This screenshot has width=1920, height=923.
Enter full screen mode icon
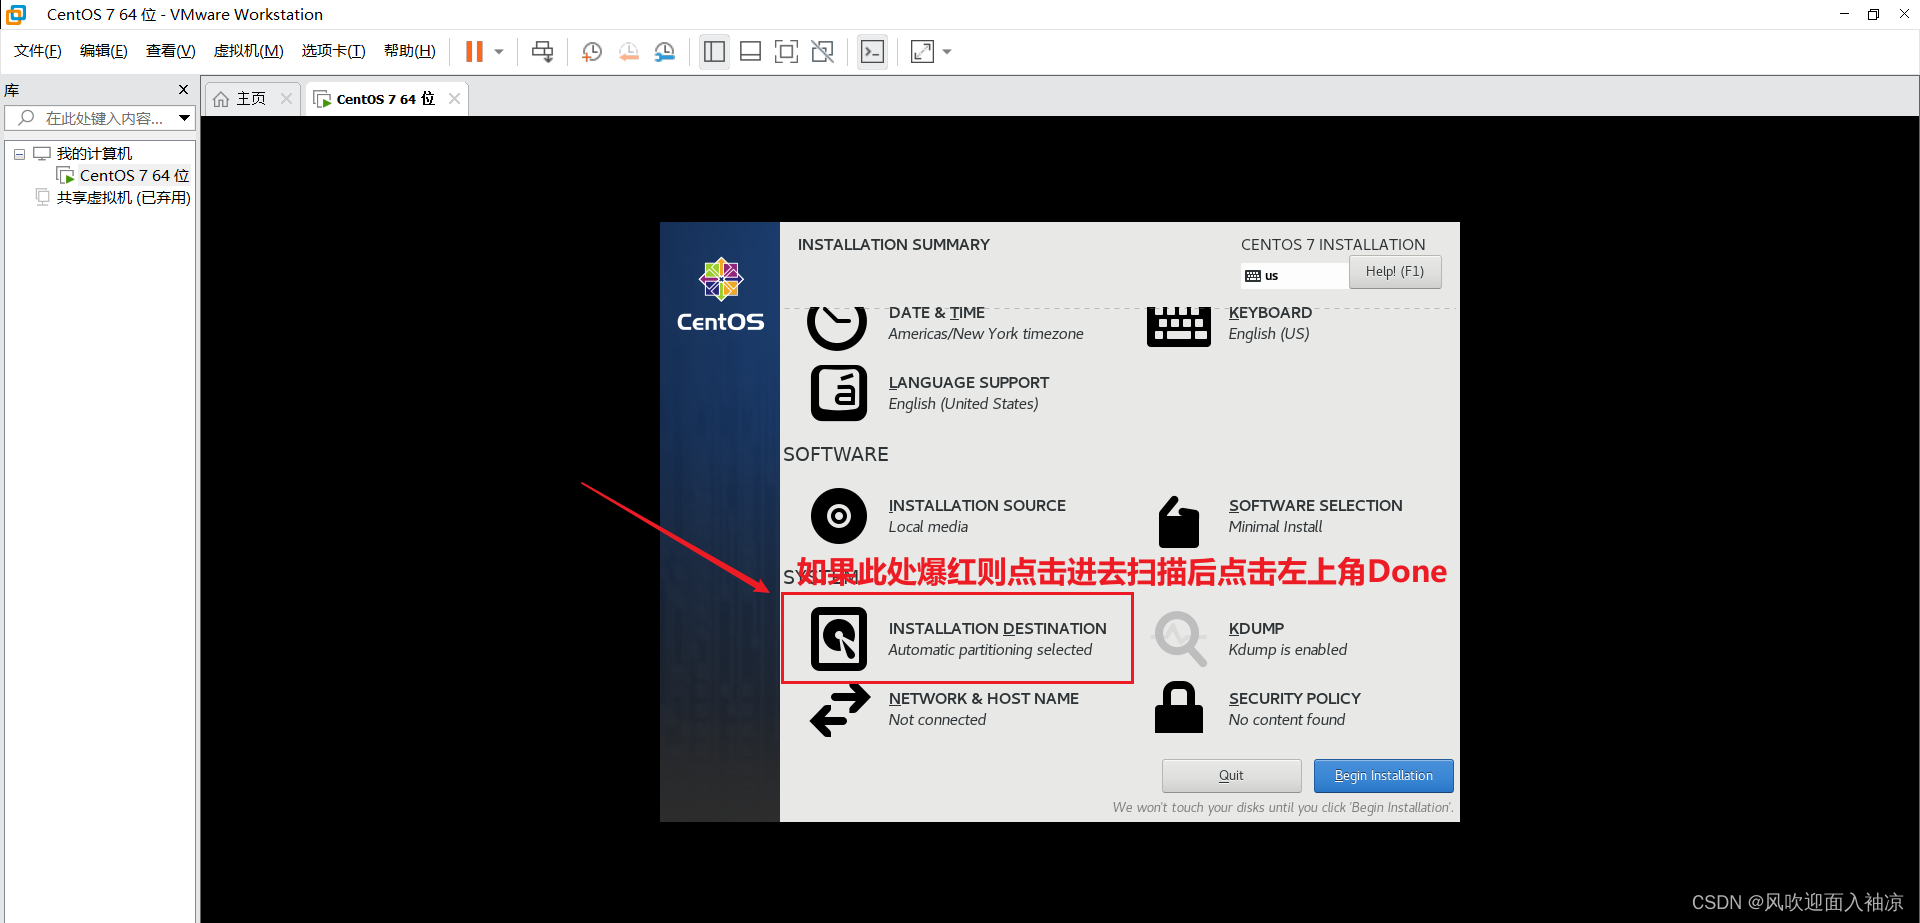[x=786, y=51]
